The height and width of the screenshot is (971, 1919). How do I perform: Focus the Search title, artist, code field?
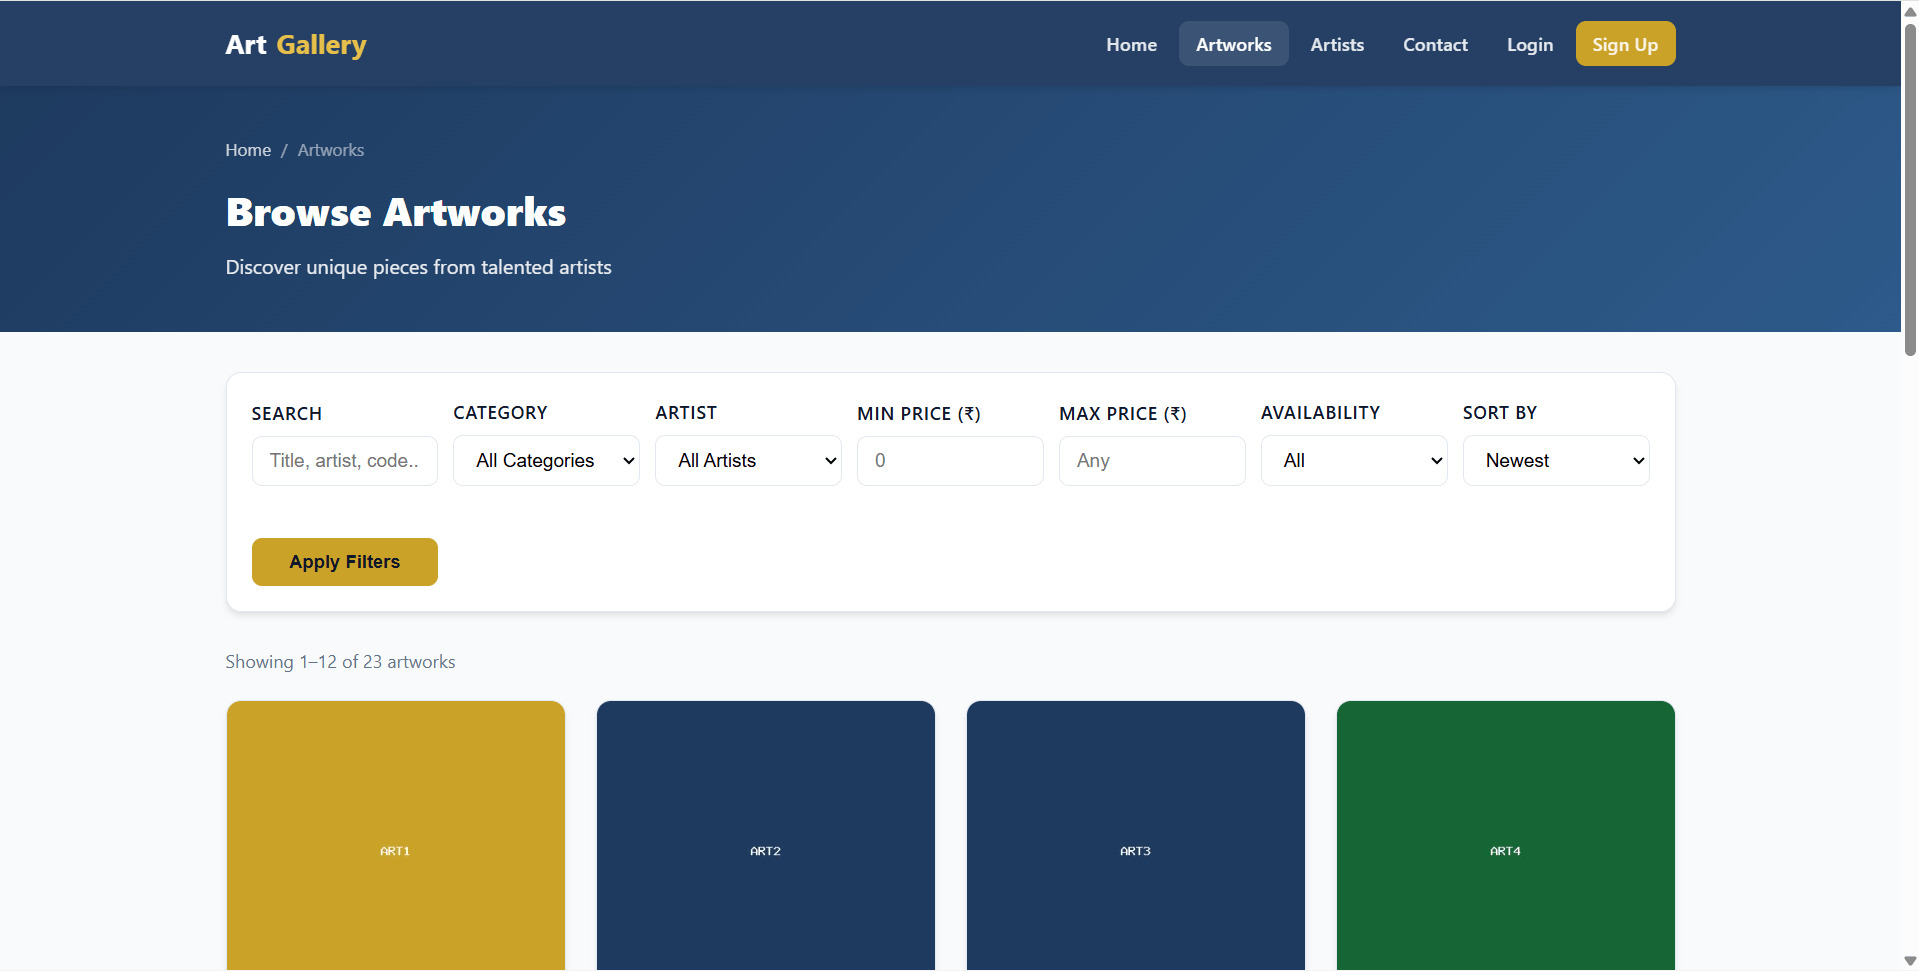pyautogui.click(x=345, y=461)
